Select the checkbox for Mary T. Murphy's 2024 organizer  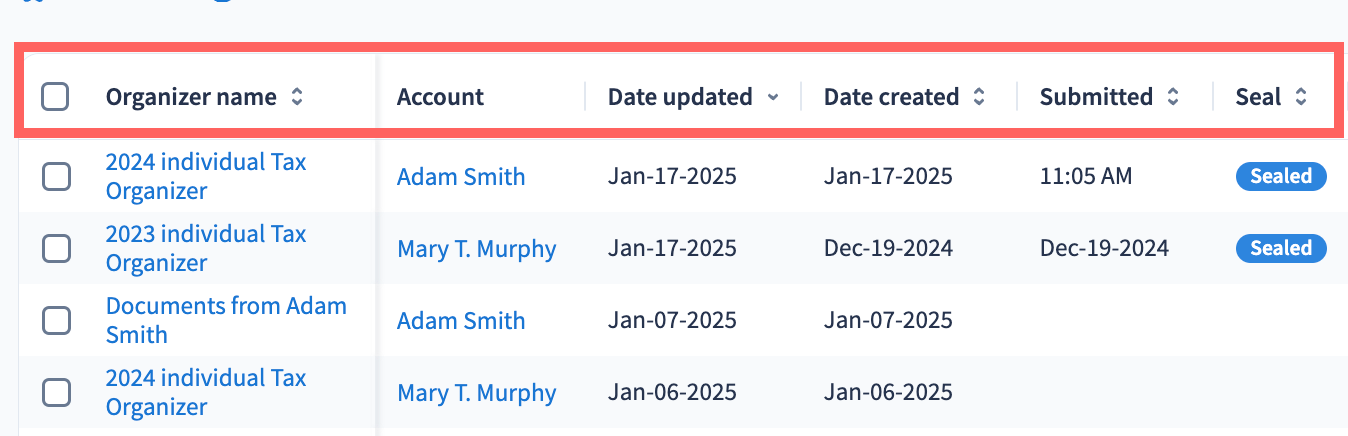click(56, 392)
